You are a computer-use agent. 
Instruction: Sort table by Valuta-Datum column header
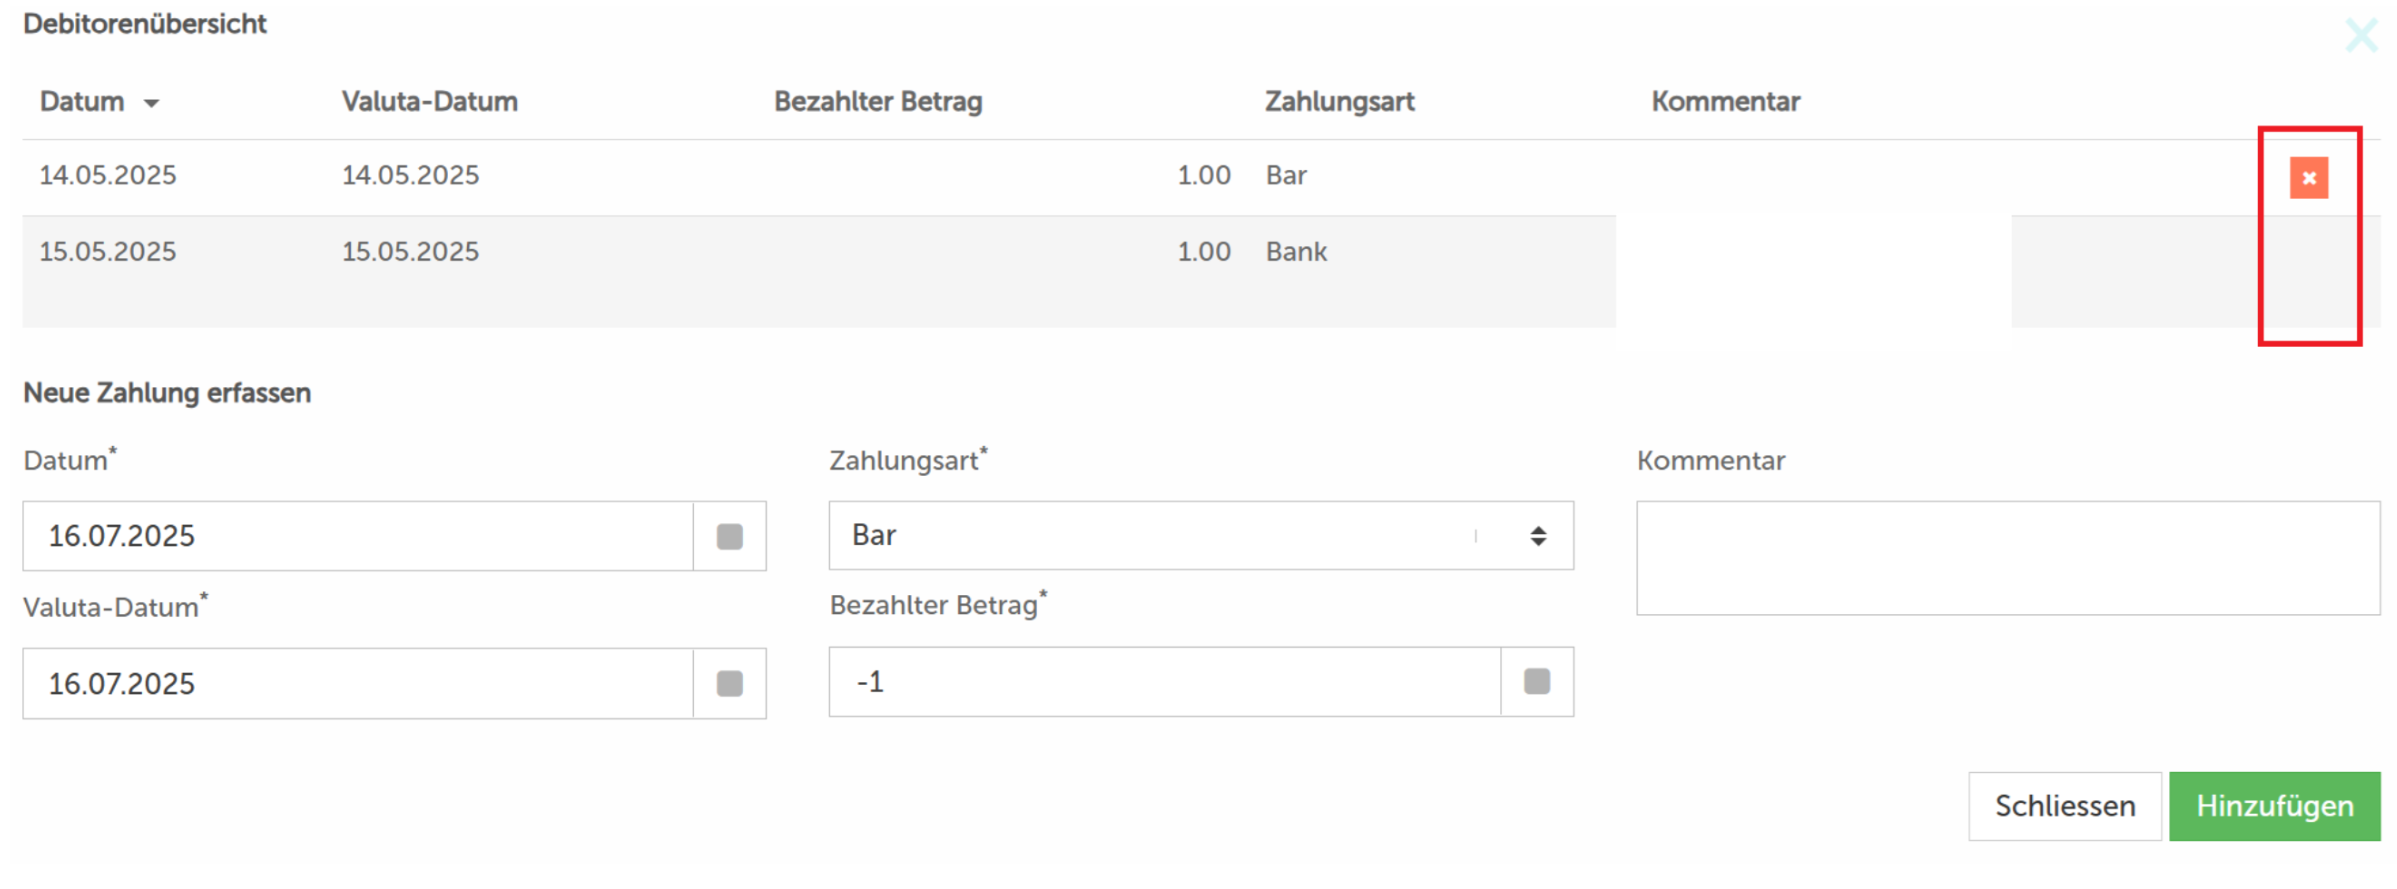click(x=430, y=102)
